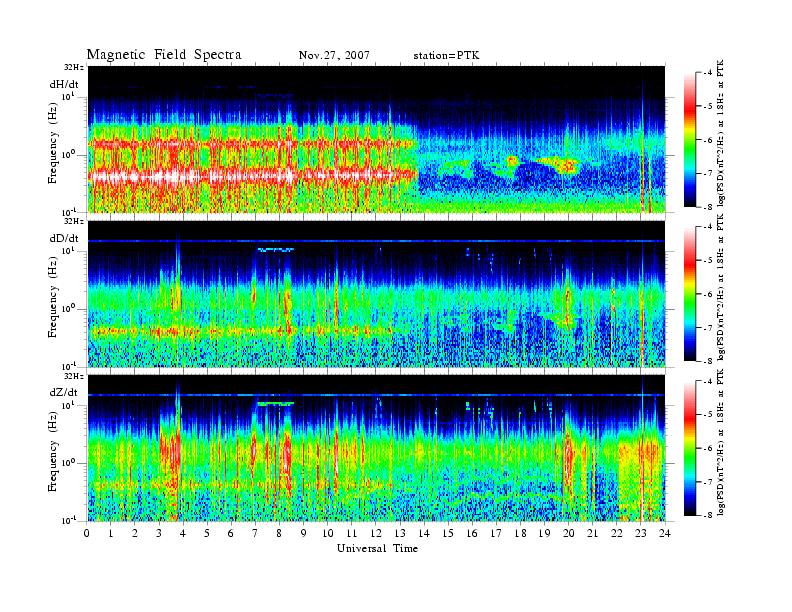Click hour 17 on the Universal Time axis
792x612 pixels.
click(x=496, y=533)
